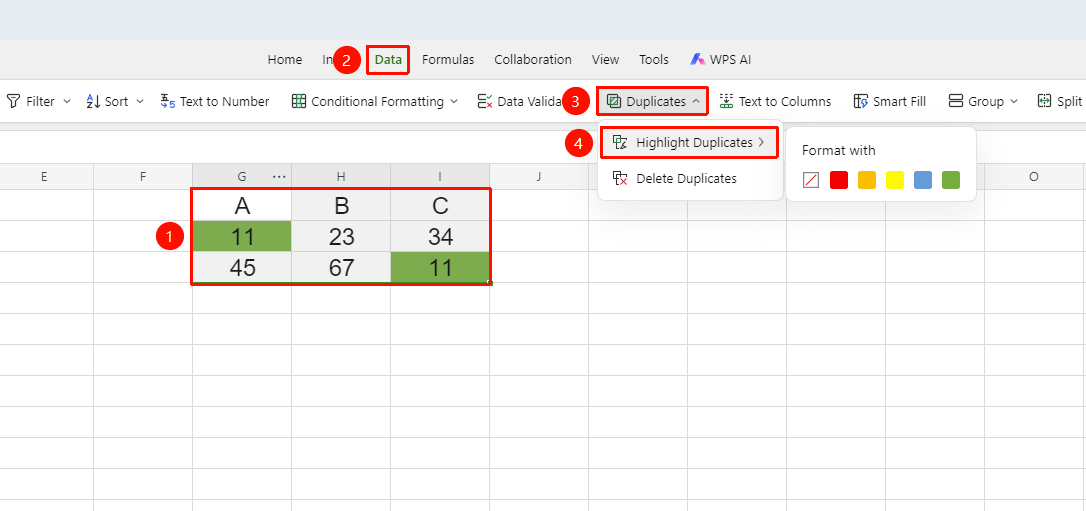This screenshot has width=1086, height=511.
Task: Click the Group icon
Action: click(956, 101)
